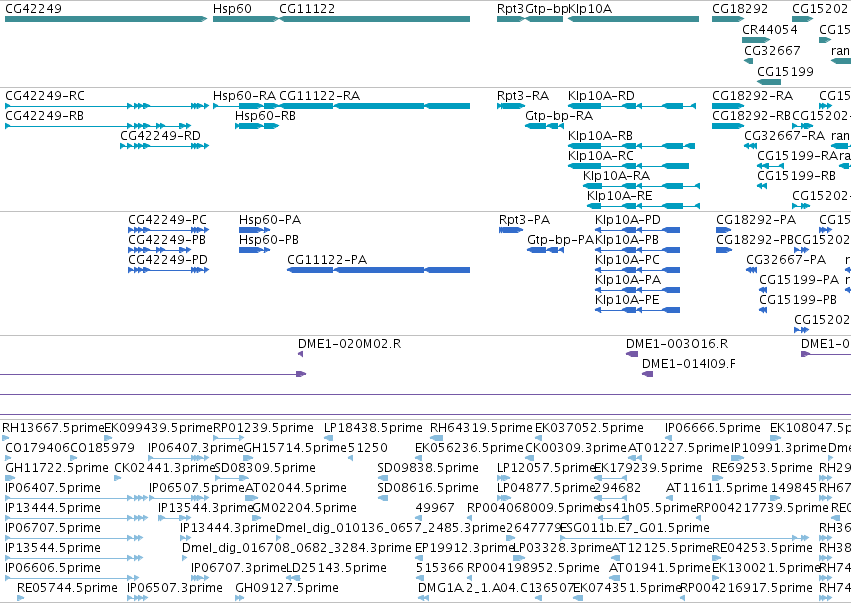This screenshot has height=603, width=851.
Task: Select protein CG32667-PA
Action: 752,270
